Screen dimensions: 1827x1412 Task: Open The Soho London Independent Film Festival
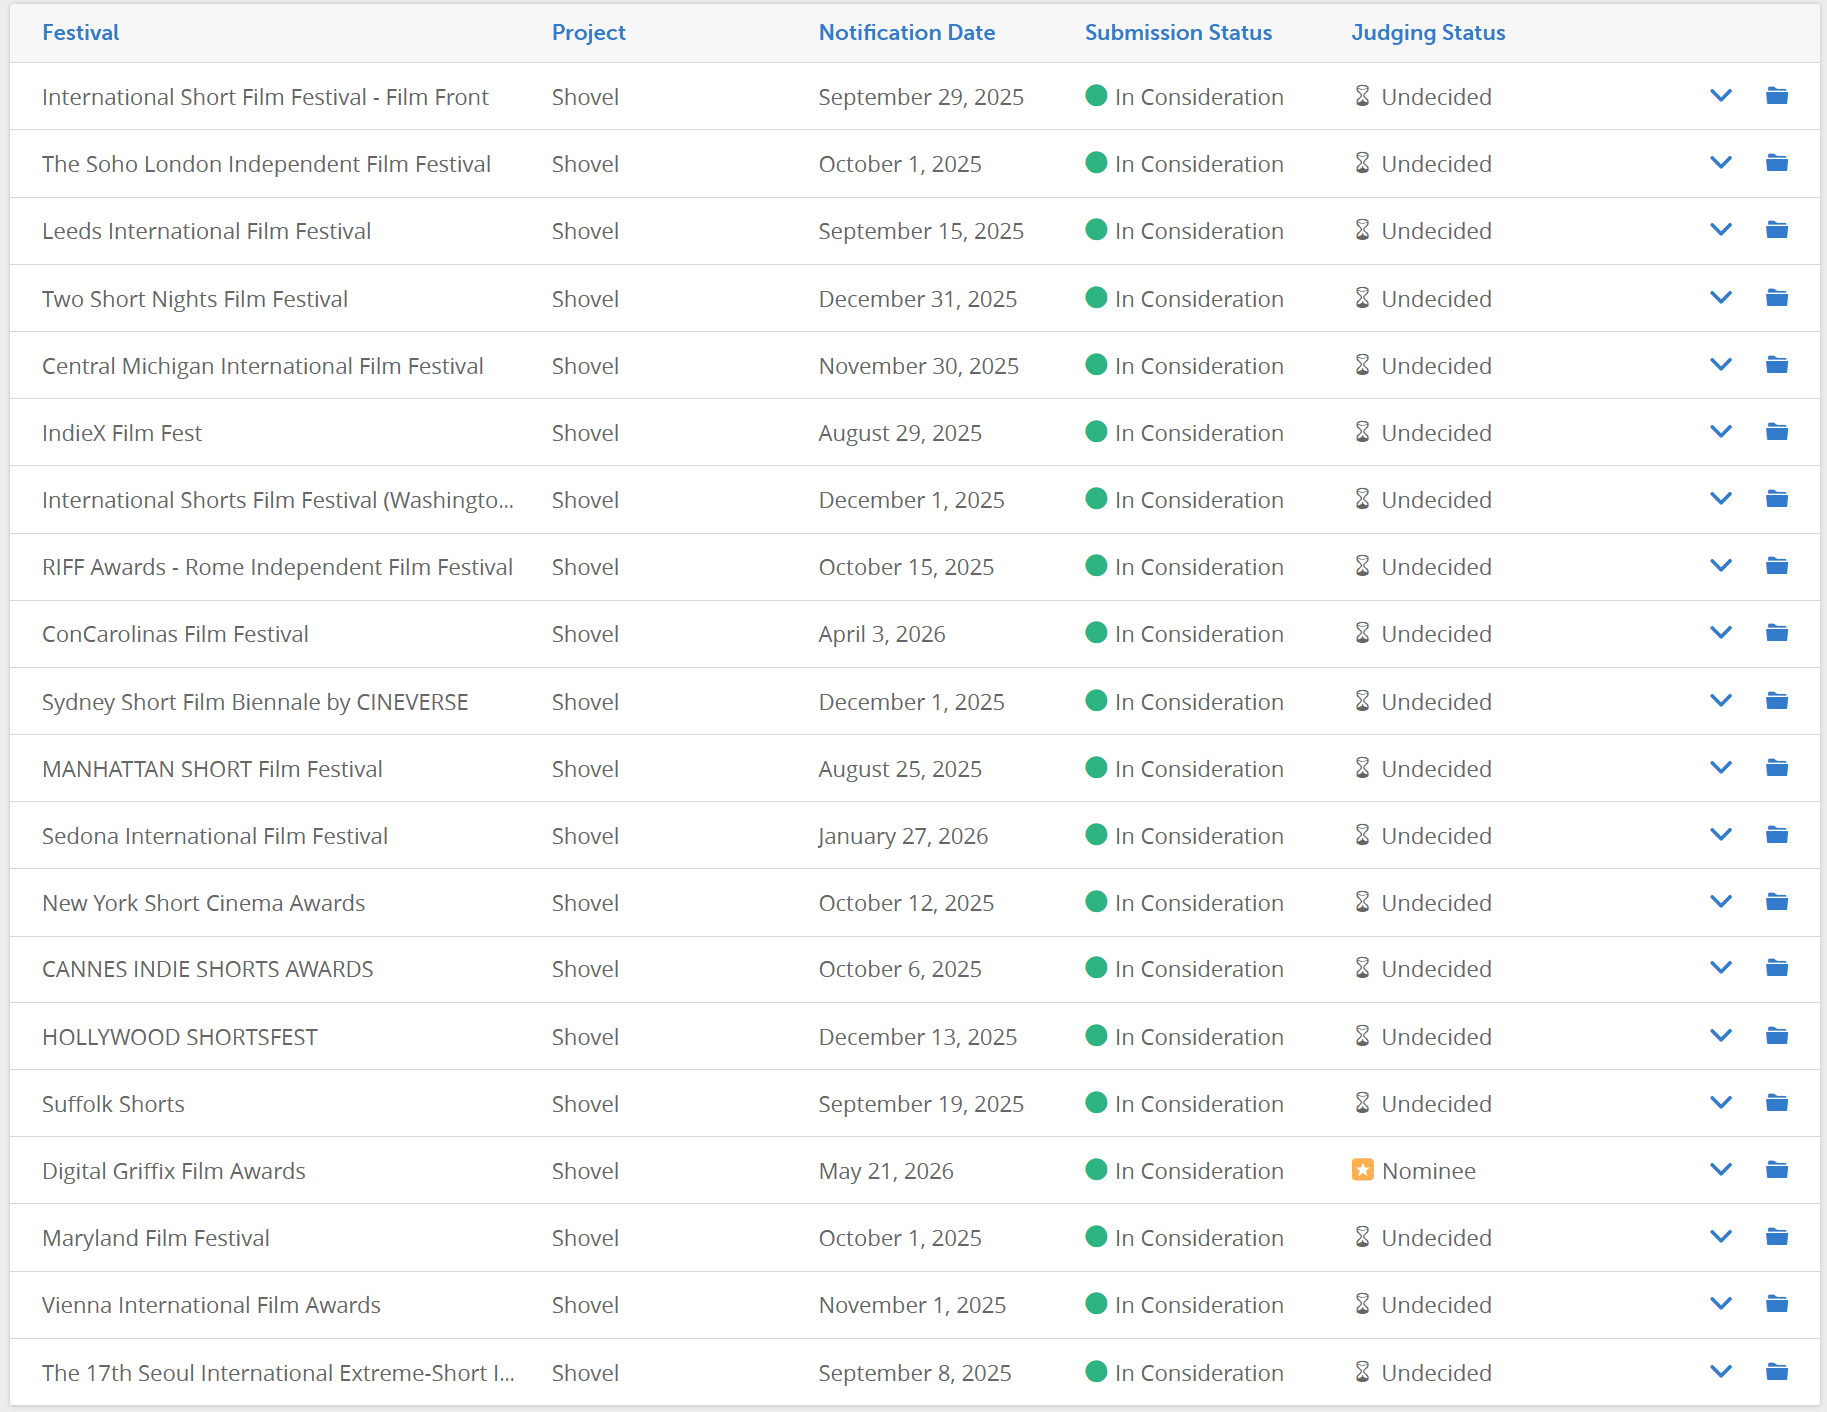click(x=266, y=164)
